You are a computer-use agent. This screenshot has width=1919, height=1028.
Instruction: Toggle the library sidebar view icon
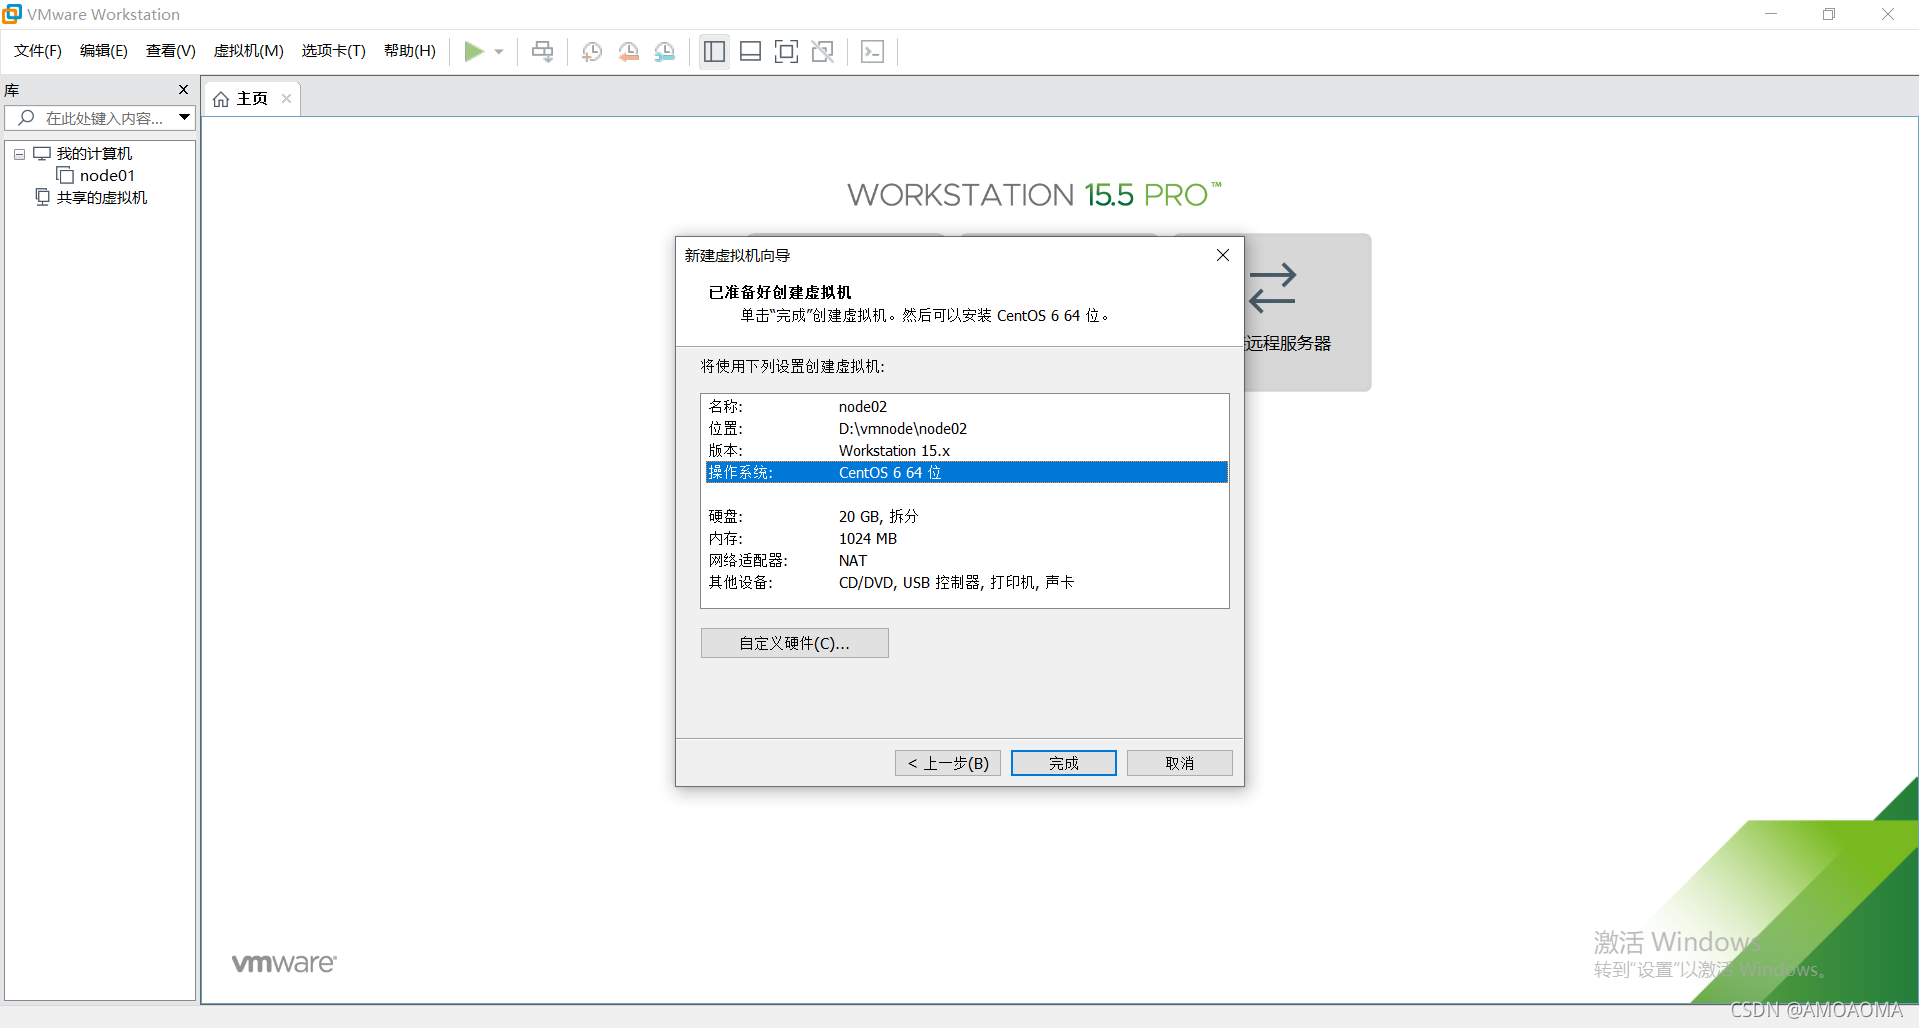(714, 51)
